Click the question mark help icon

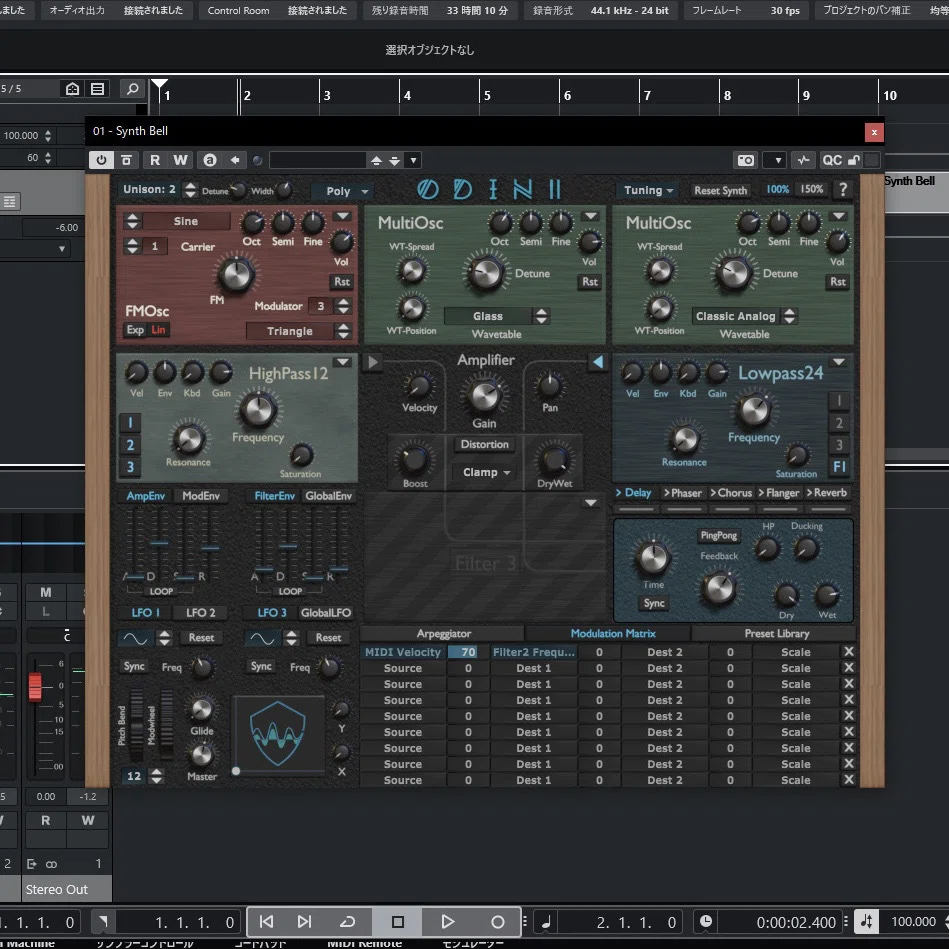[x=842, y=189]
